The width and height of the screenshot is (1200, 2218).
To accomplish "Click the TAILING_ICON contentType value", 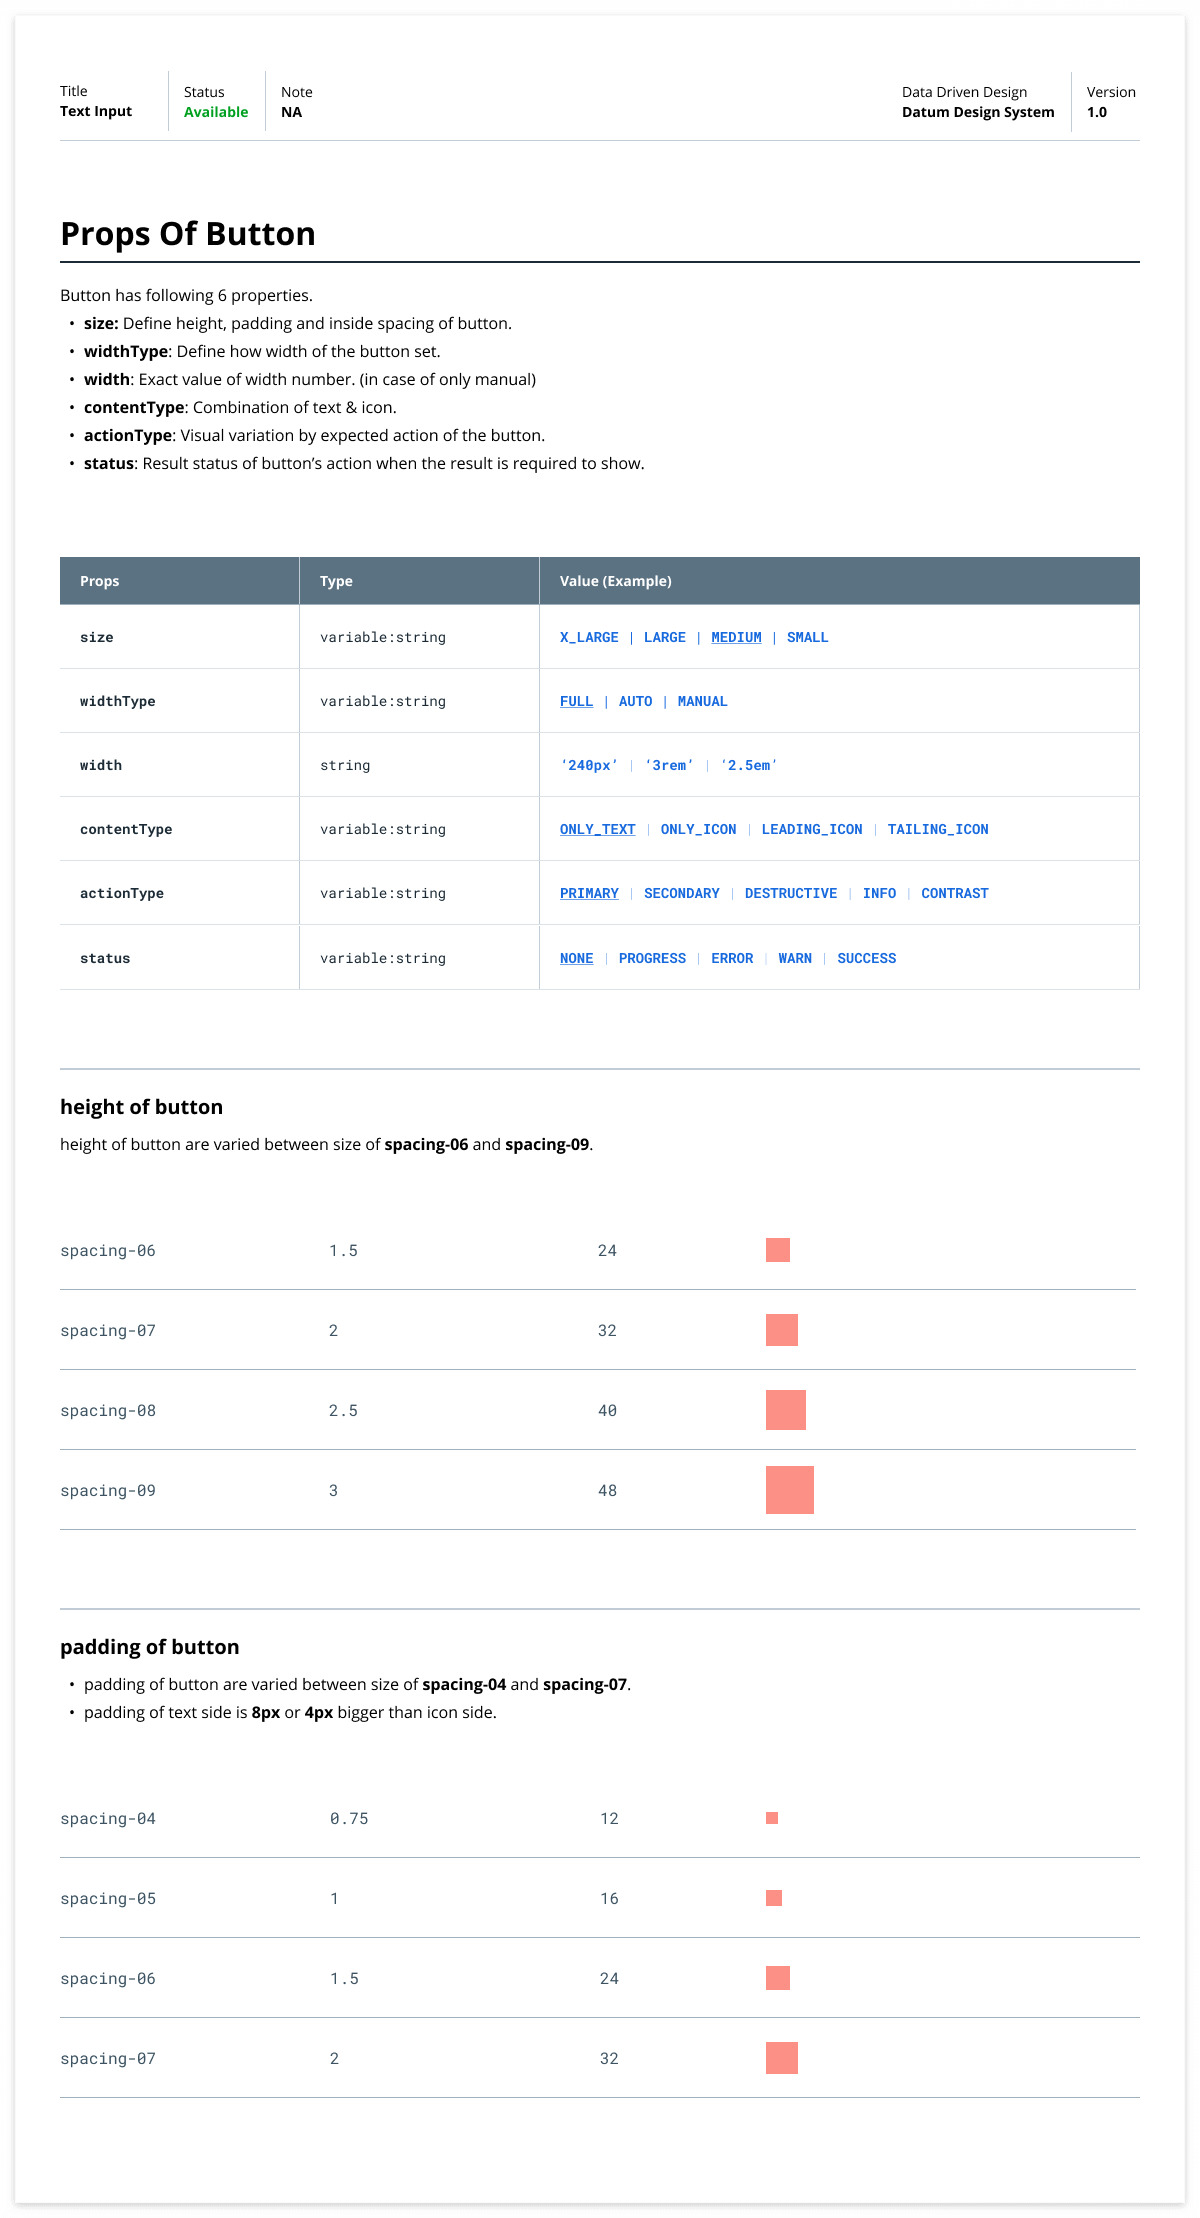I will click(x=938, y=829).
